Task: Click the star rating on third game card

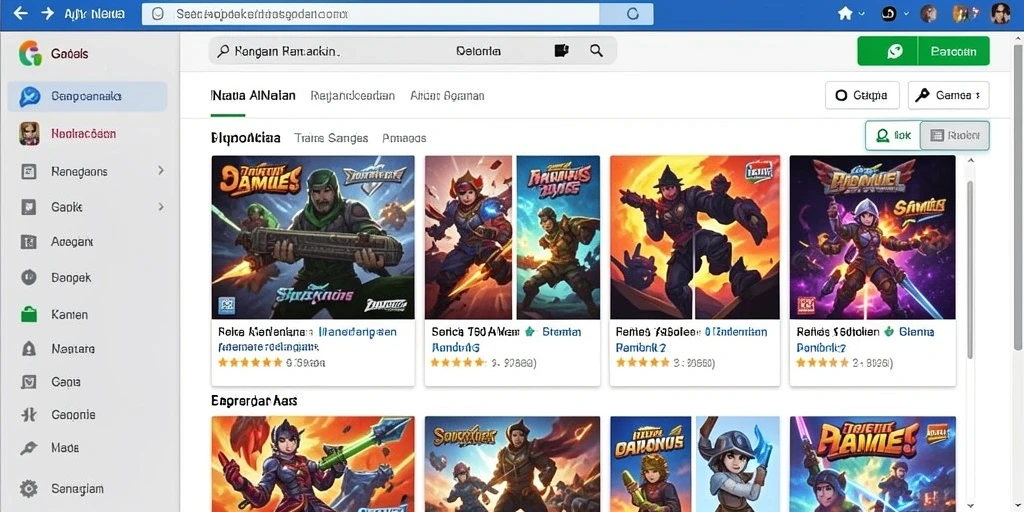Action: [x=645, y=362]
